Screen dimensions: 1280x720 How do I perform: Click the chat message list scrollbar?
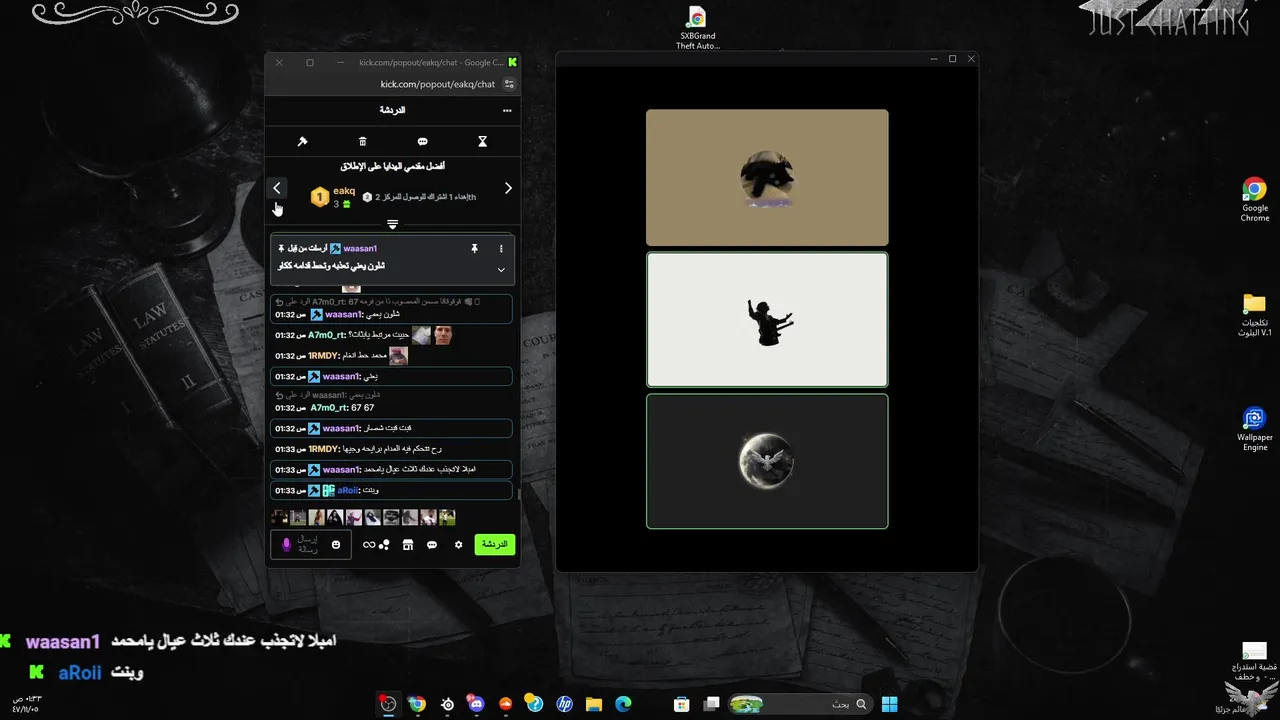[x=518, y=494]
